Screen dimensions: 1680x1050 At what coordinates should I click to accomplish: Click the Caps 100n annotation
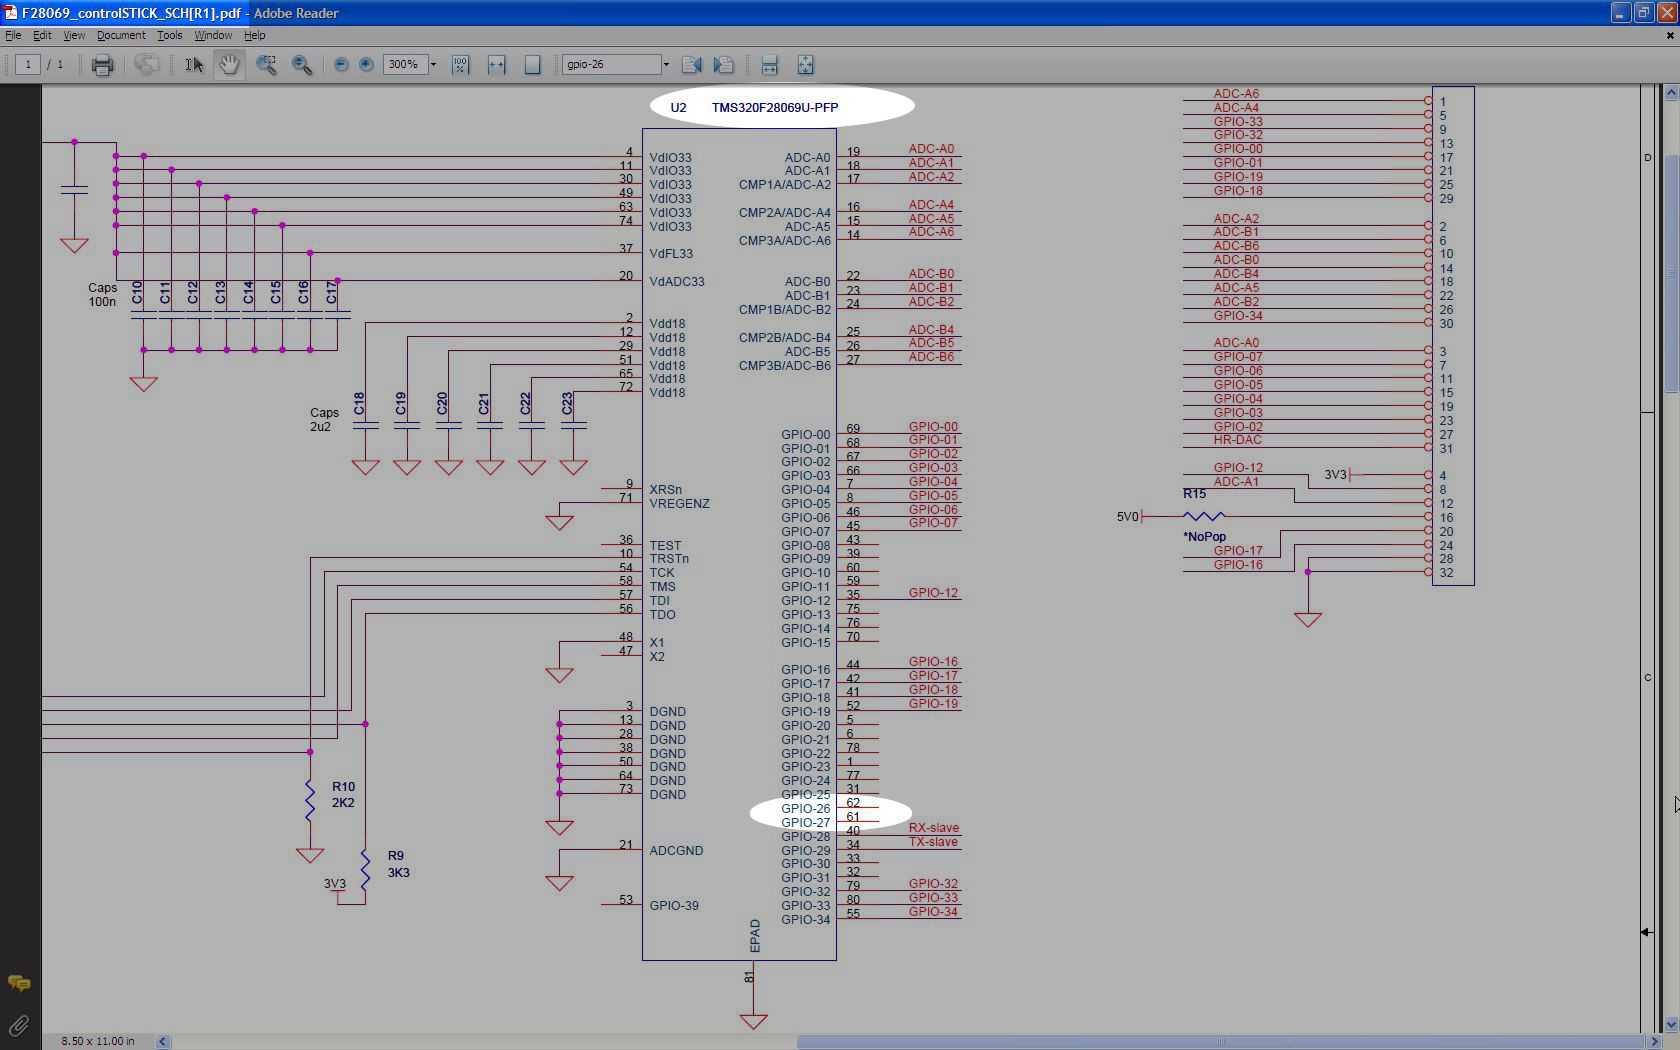coord(102,295)
